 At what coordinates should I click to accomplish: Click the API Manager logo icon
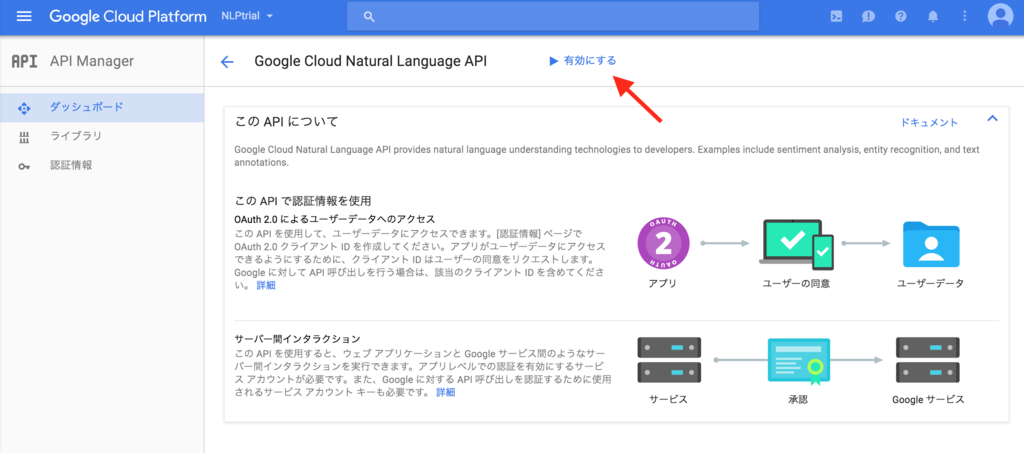[25, 61]
